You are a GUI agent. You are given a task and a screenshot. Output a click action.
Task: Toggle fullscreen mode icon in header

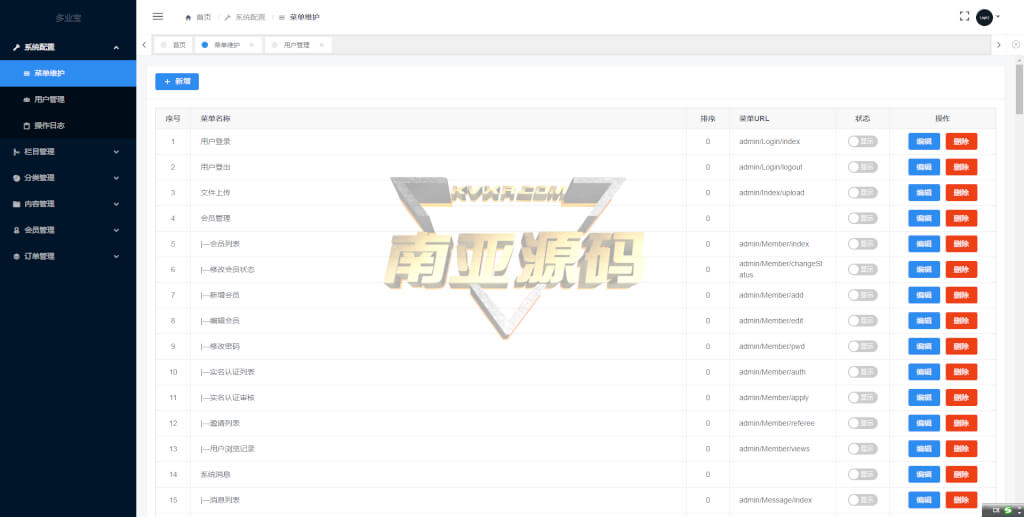pyautogui.click(x=964, y=16)
